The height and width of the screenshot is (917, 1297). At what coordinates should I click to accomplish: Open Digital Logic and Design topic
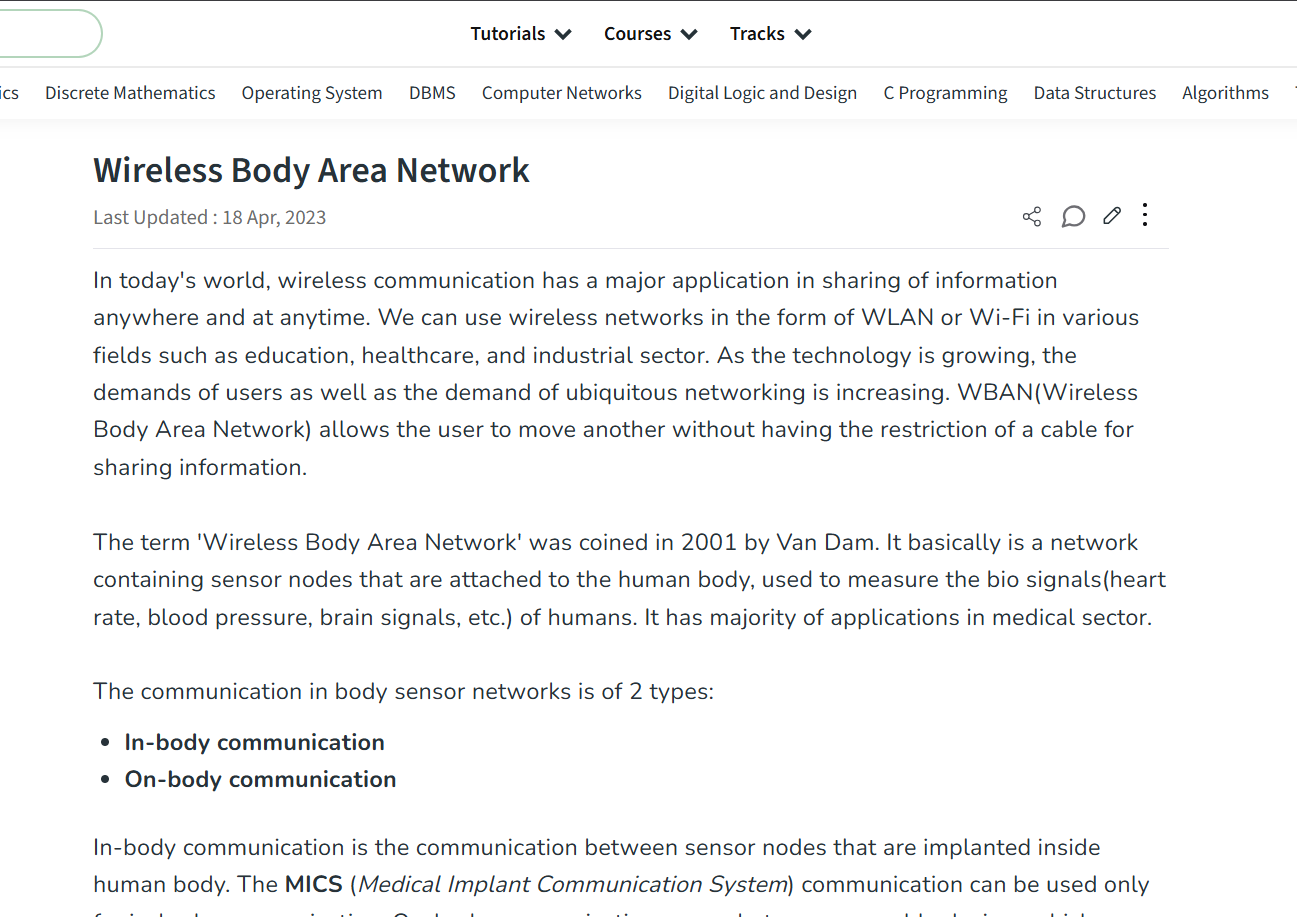point(762,93)
